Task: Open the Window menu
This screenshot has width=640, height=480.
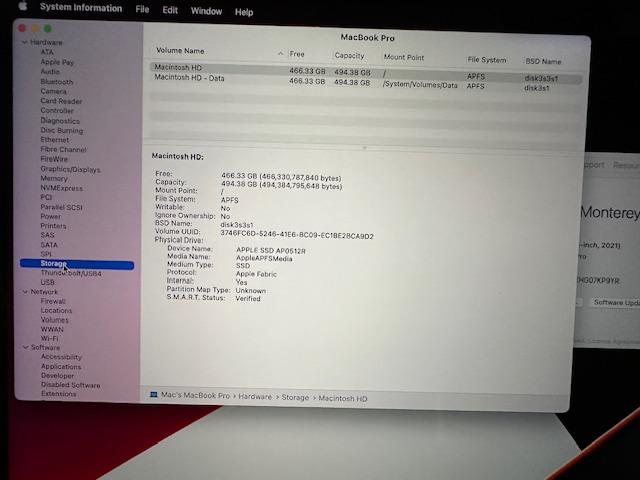Action: click(x=206, y=11)
